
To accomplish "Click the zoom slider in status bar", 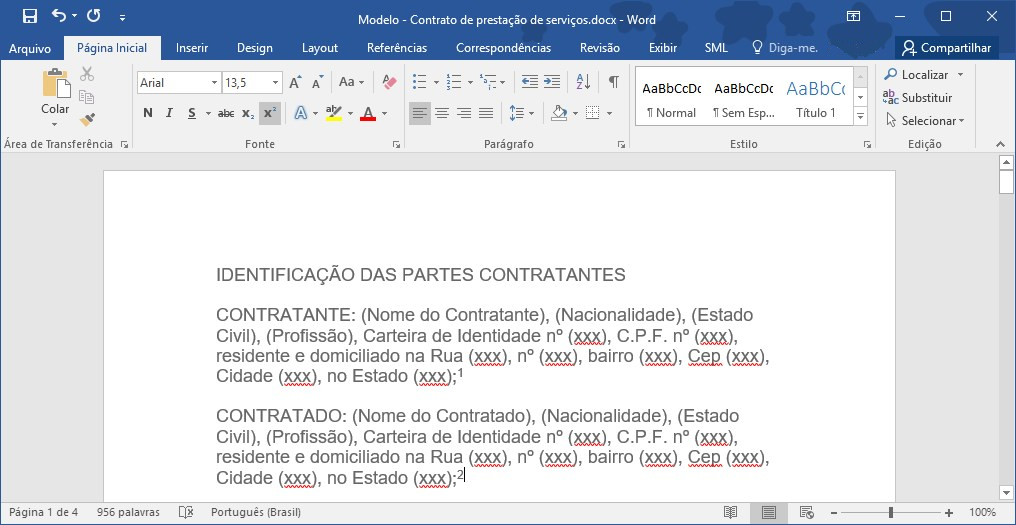I will [x=891, y=512].
